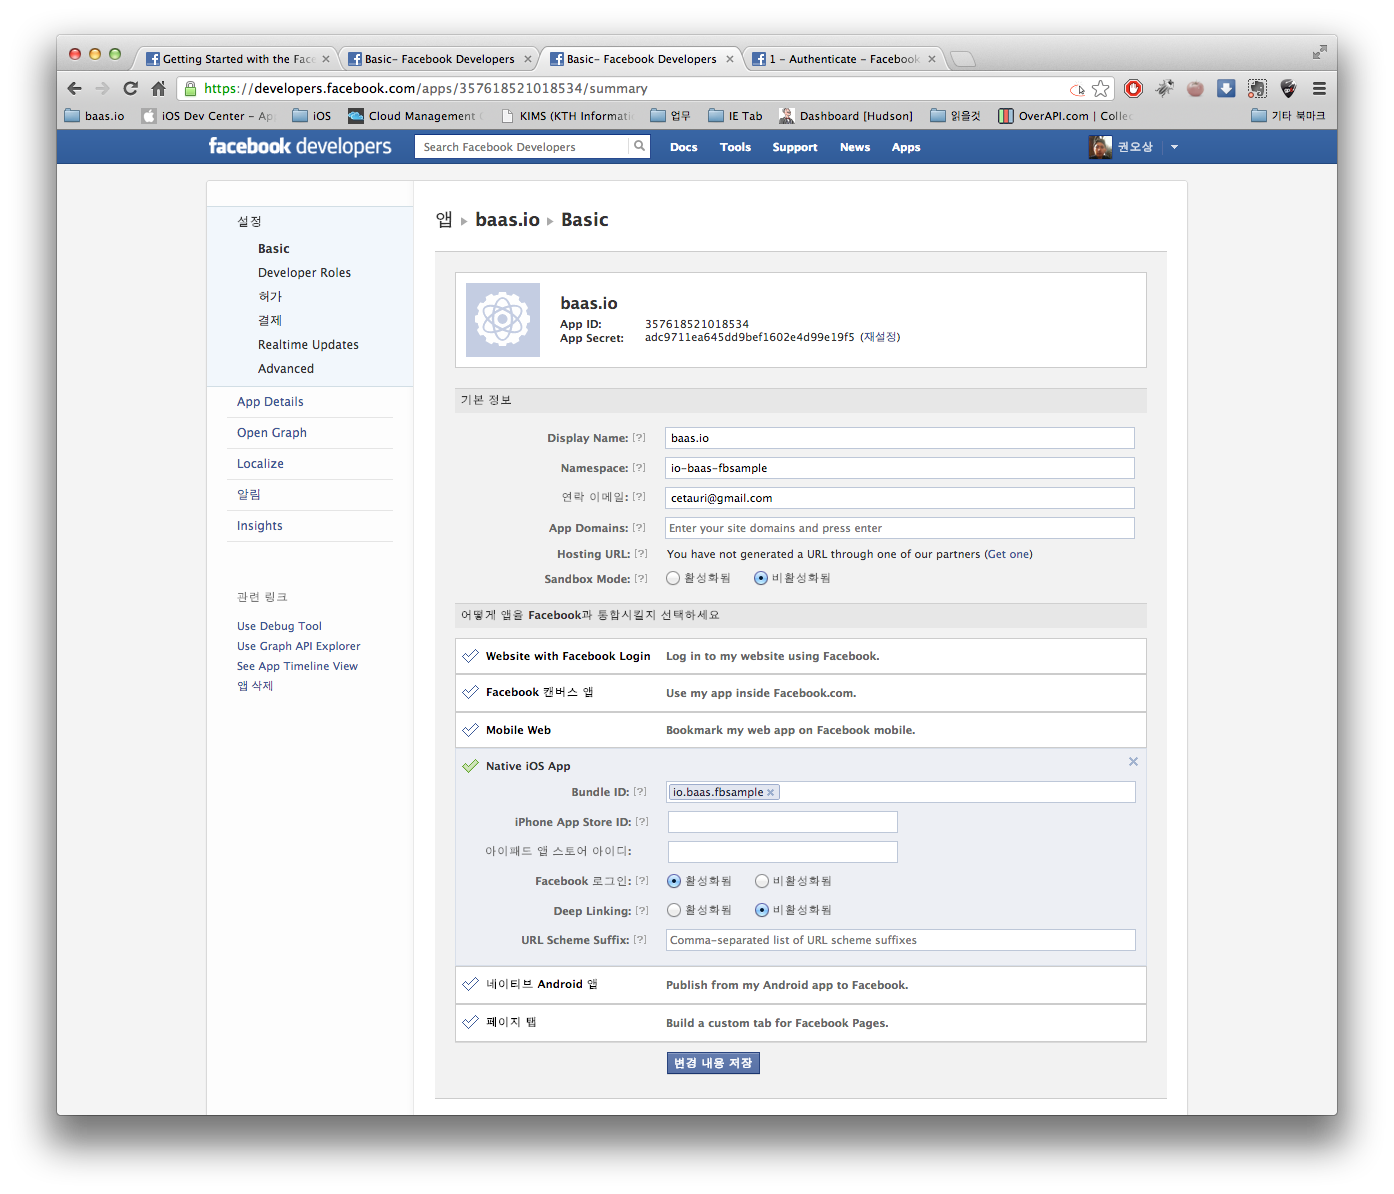Reload the page with the refresh icon
Screen dimensions: 1394x1194
(x=130, y=88)
